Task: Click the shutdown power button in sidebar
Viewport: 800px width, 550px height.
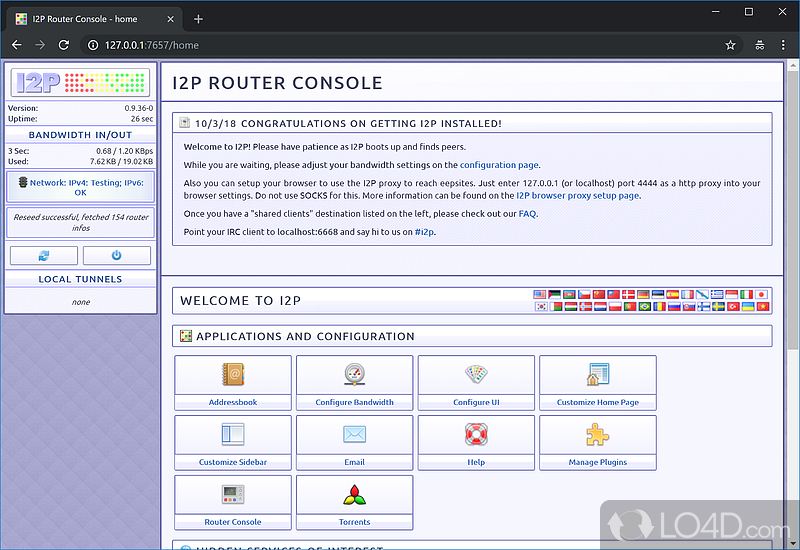Action: (117, 256)
